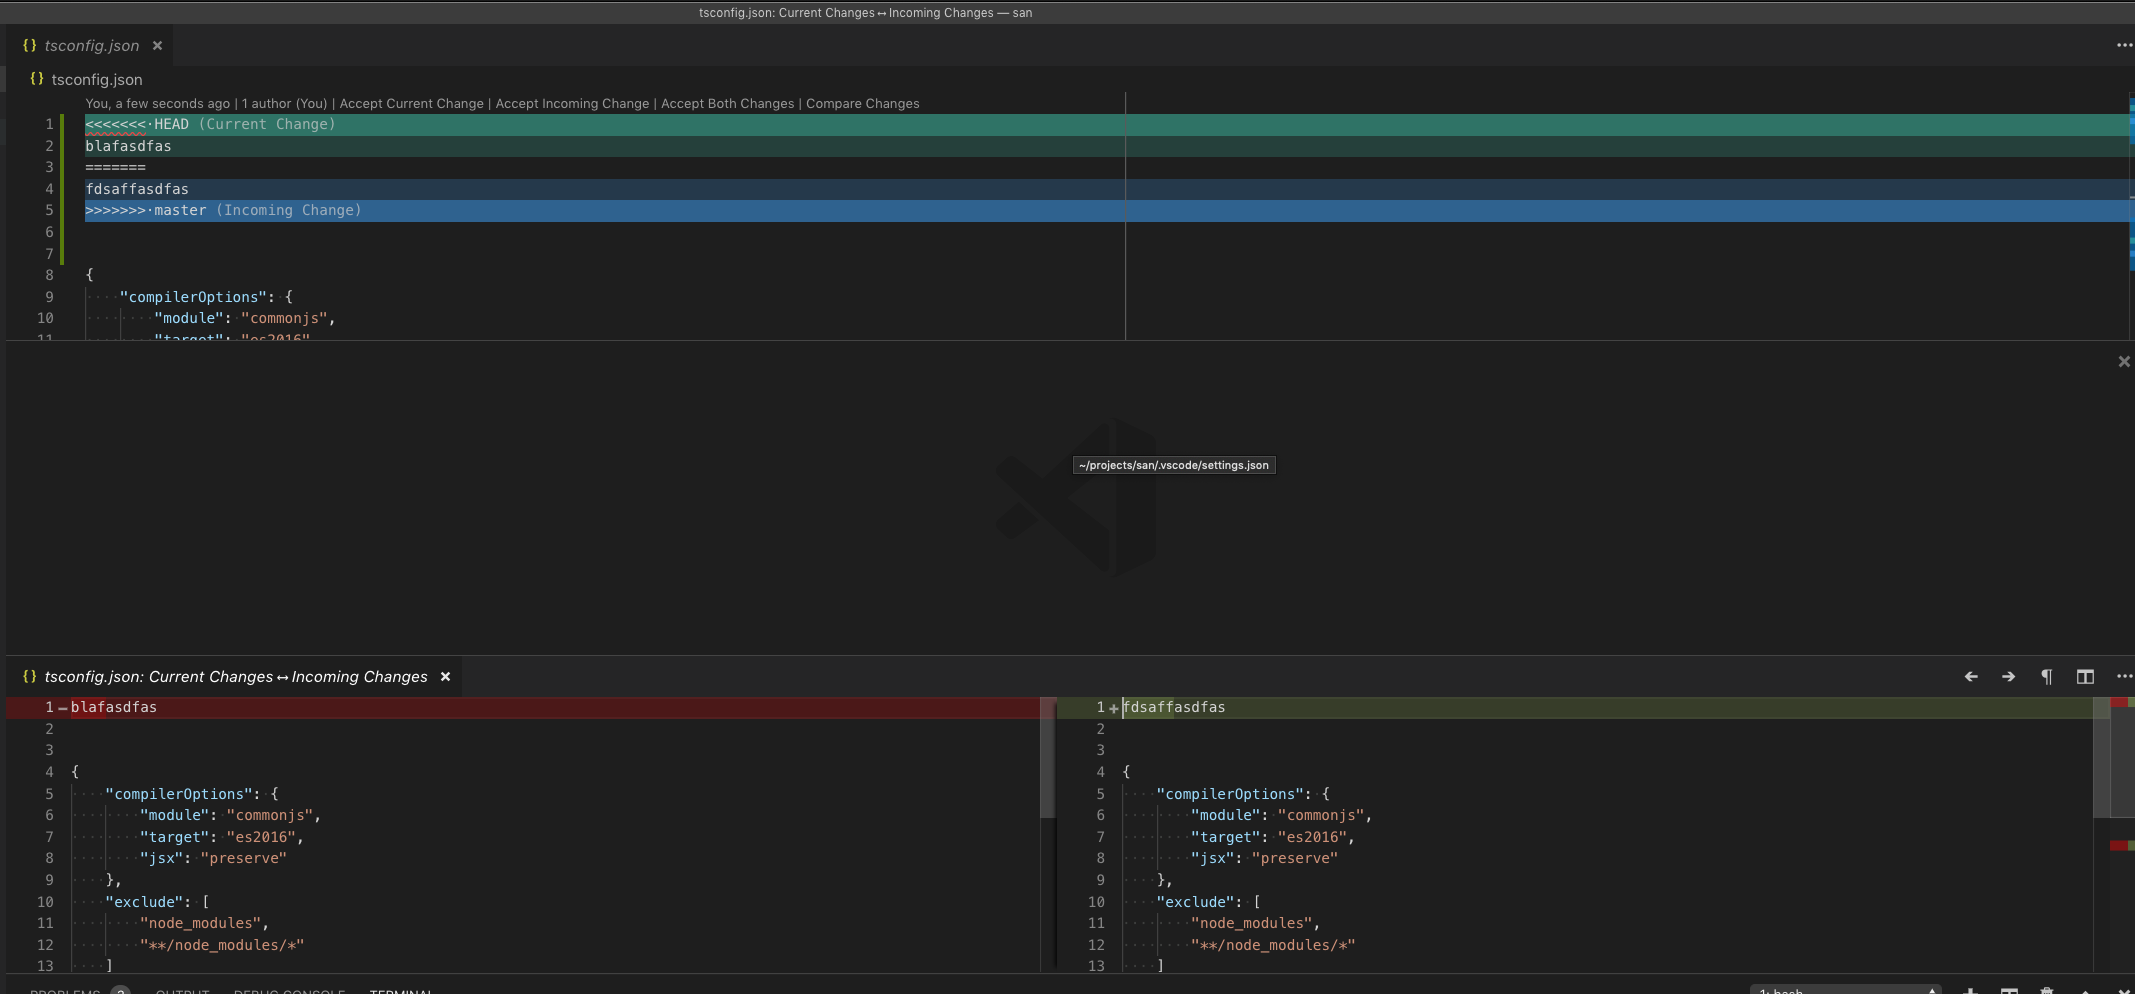Switch the diff to inline view

click(x=2085, y=677)
